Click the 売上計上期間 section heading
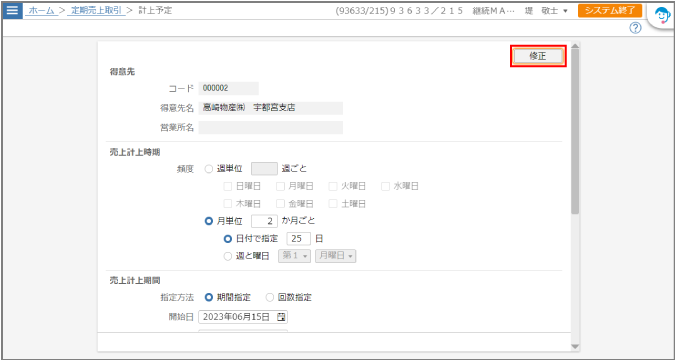This screenshot has height=360, width=675. coord(135,281)
